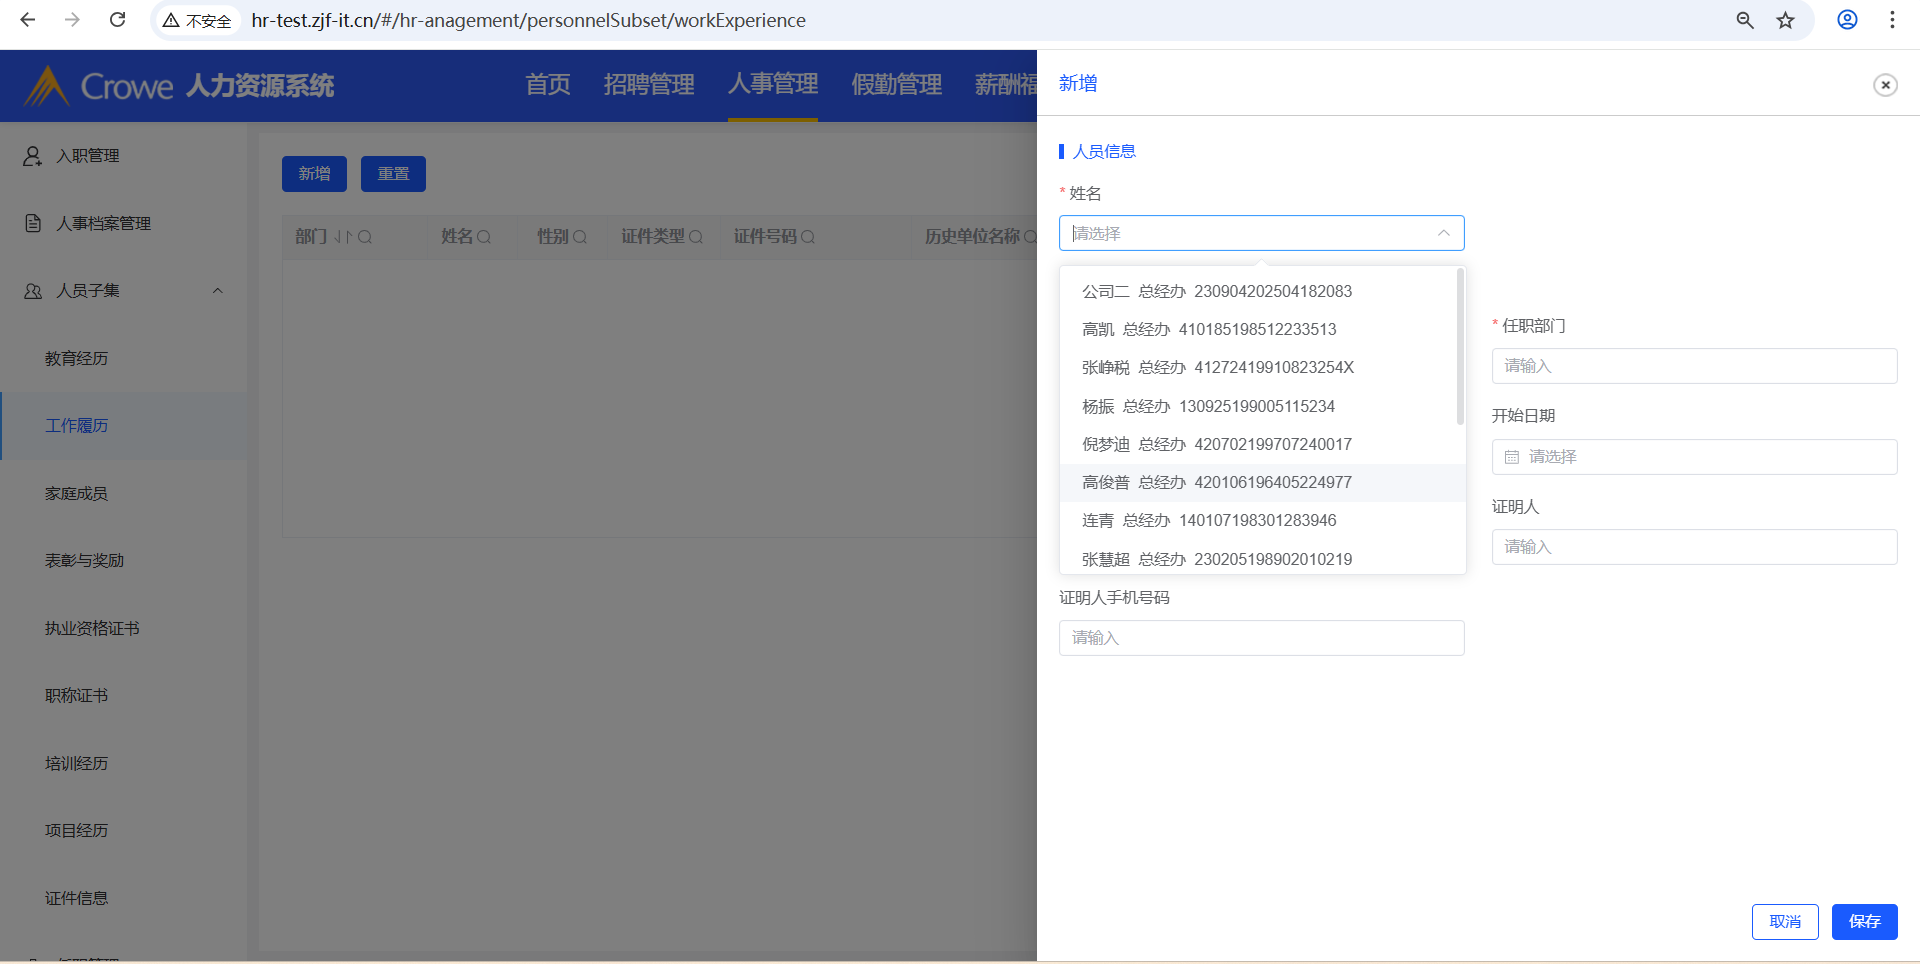
Task: Click the browser reload icon
Action: (118, 20)
